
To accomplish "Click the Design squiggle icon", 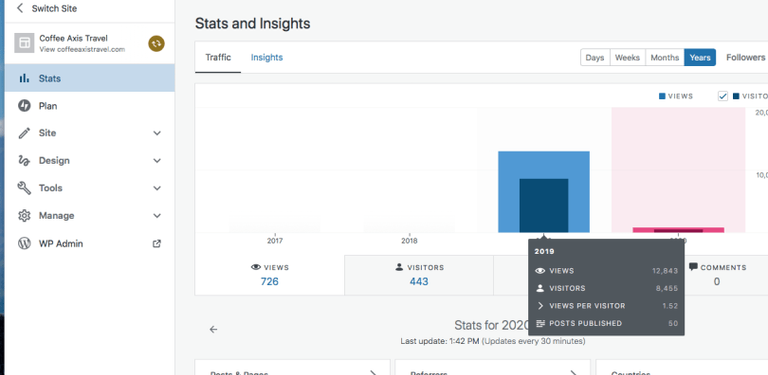I will point(24,161).
